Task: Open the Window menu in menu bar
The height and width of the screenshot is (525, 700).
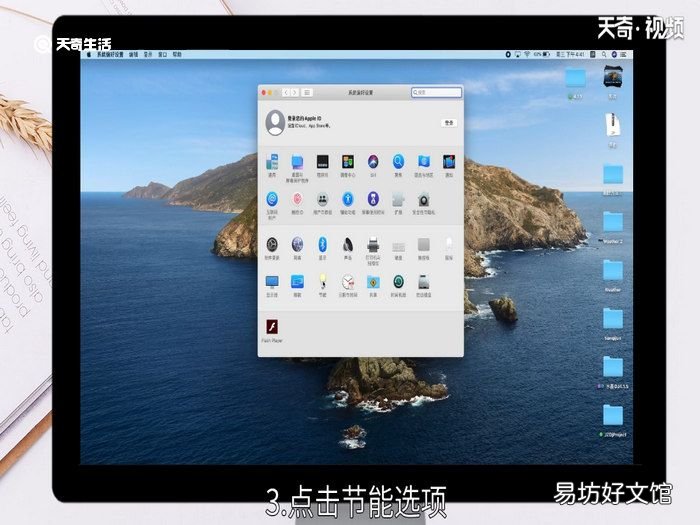Action: (x=162, y=54)
